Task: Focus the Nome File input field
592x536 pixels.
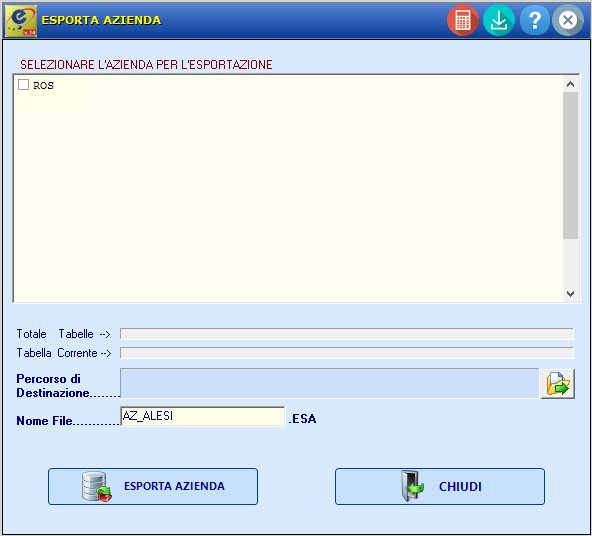Action: coord(202,416)
